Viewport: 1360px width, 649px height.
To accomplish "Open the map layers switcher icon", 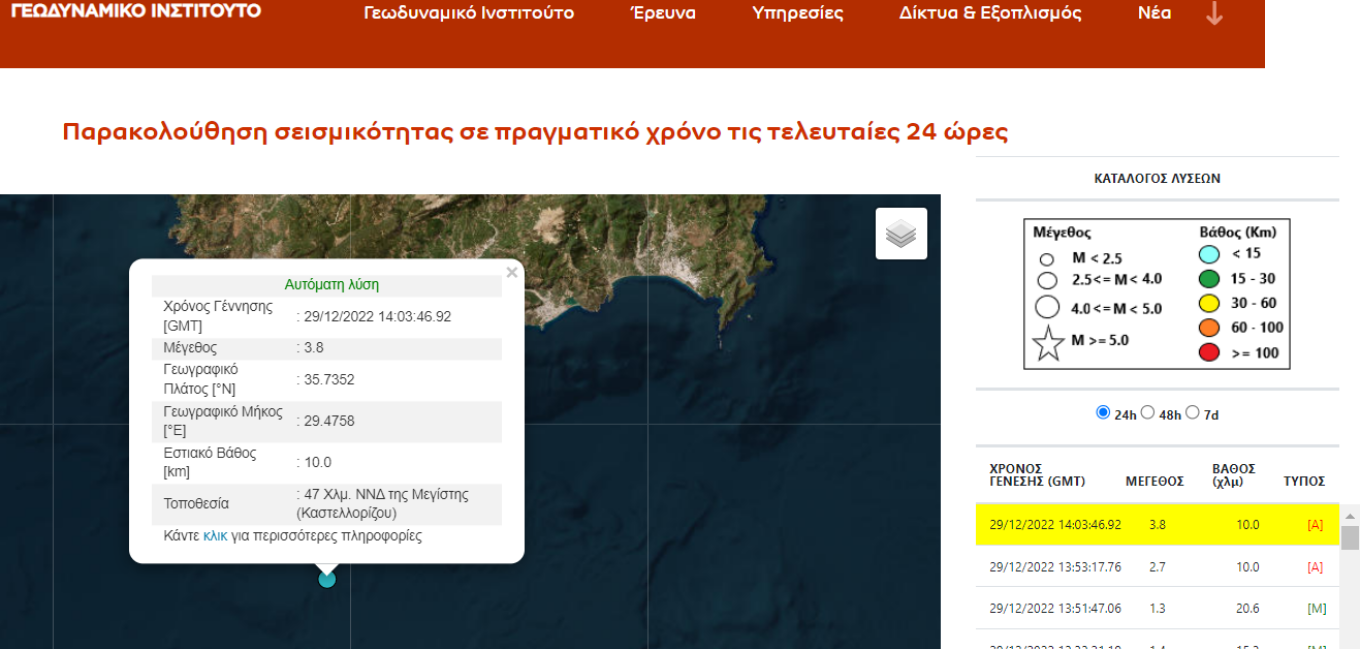I will pyautogui.click(x=901, y=234).
